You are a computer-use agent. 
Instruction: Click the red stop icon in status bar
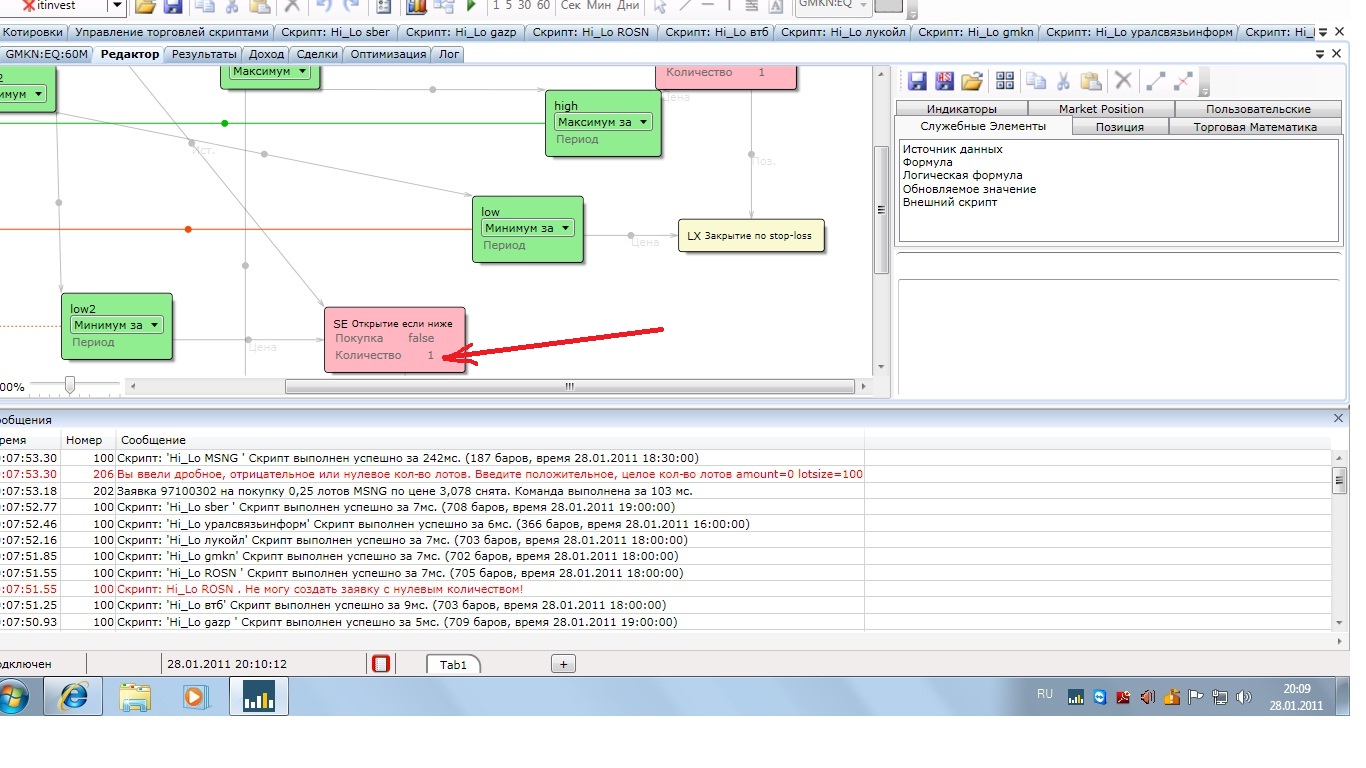381,664
